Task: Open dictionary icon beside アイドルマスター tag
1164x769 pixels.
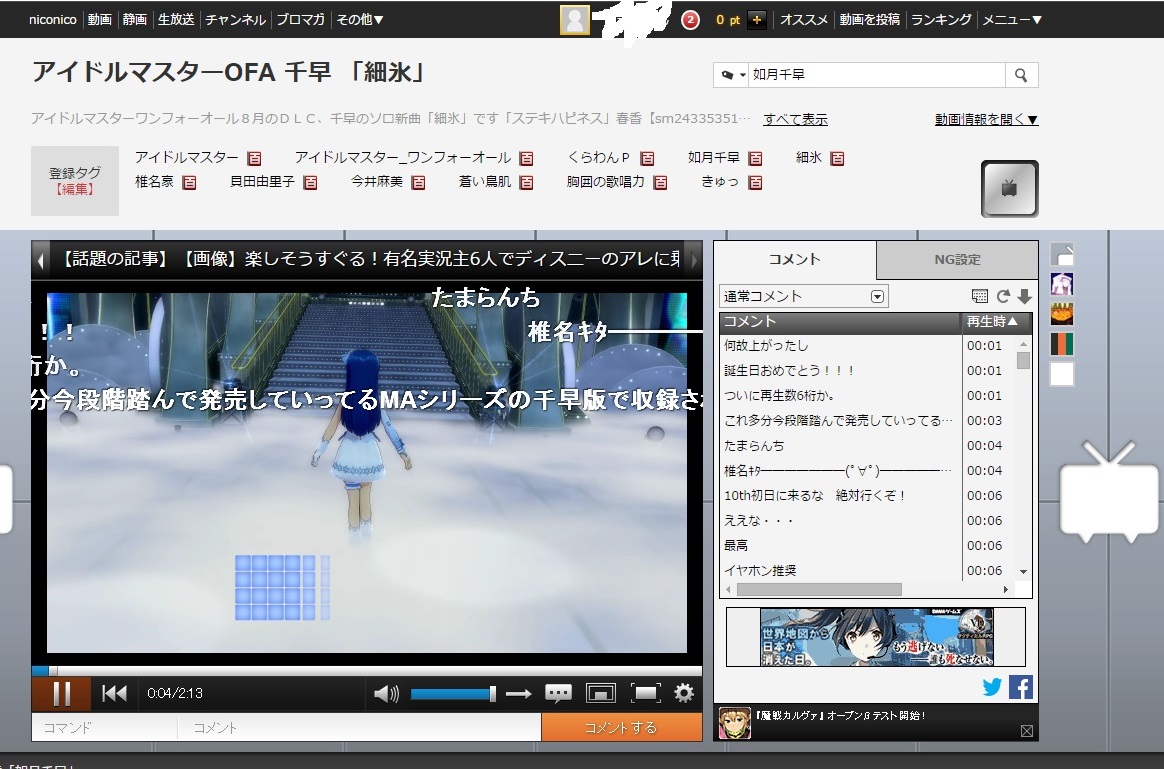Action: [x=255, y=158]
